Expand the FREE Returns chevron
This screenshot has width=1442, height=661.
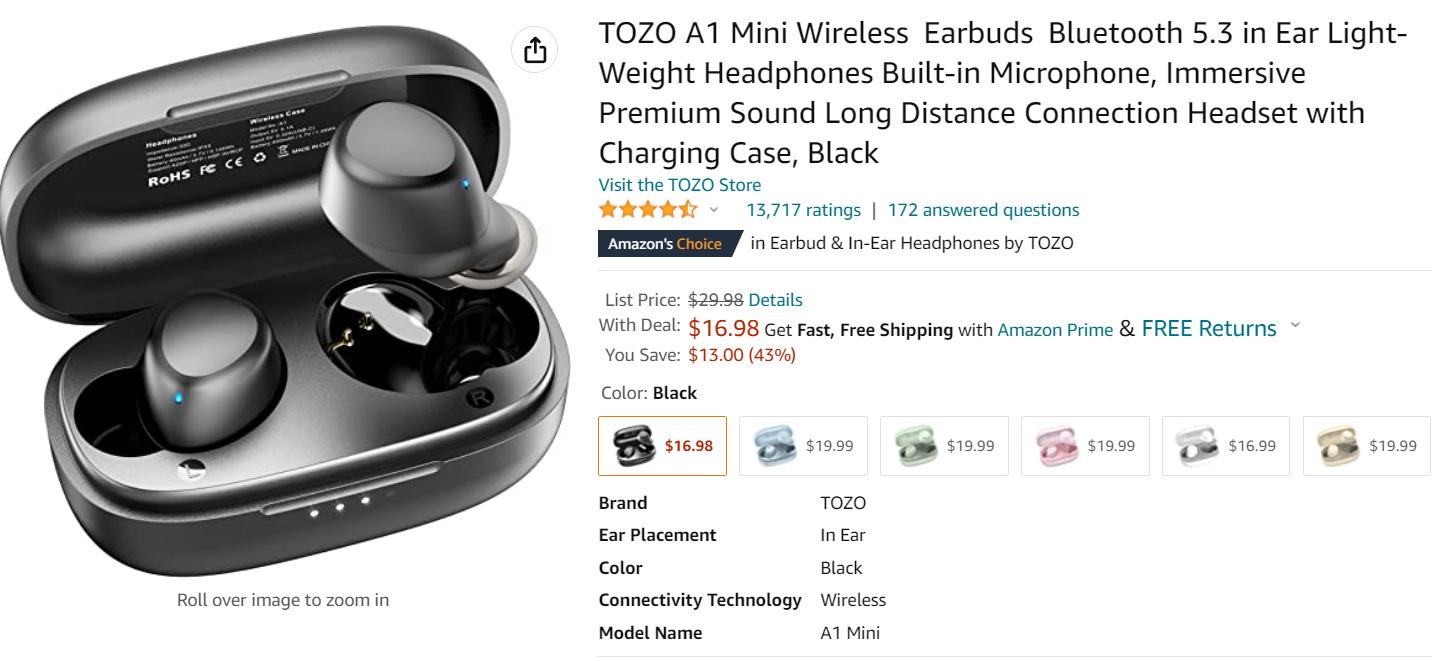pyautogui.click(x=1296, y=325)
